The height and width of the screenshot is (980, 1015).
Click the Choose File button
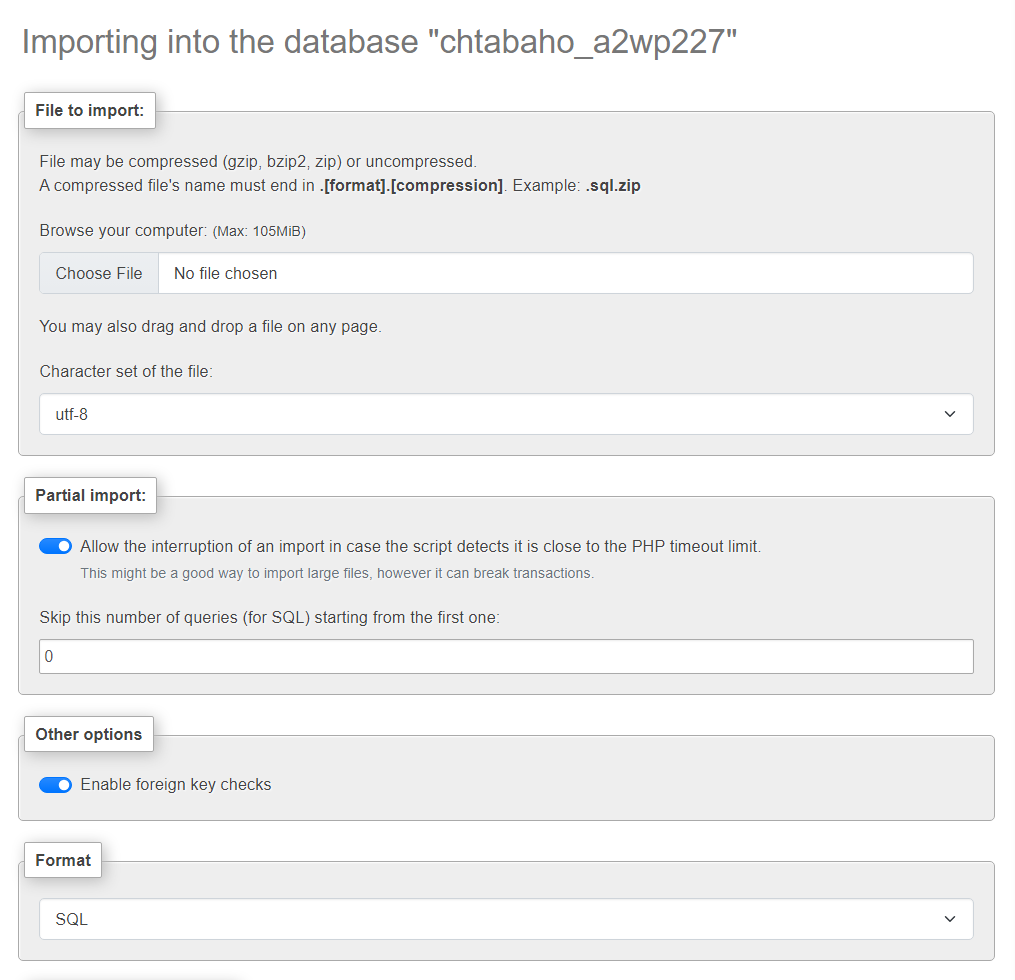point(98,273)
